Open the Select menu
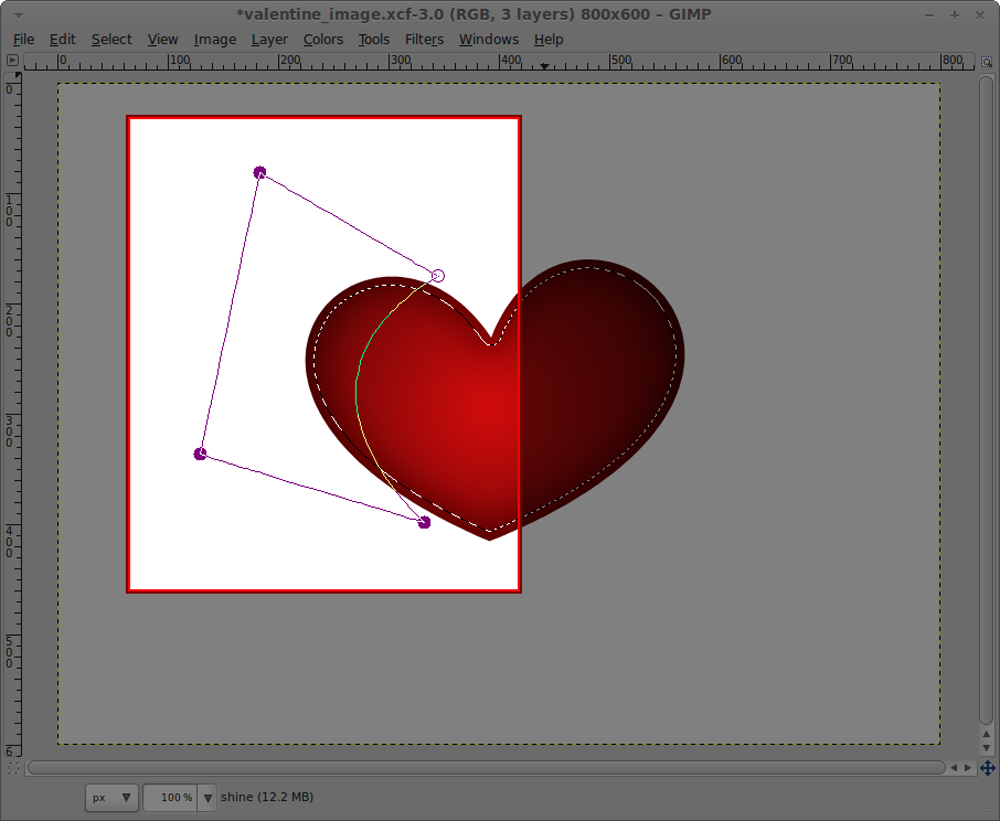1000x821 pixels. pyautogui.click(x=111, y=39)
